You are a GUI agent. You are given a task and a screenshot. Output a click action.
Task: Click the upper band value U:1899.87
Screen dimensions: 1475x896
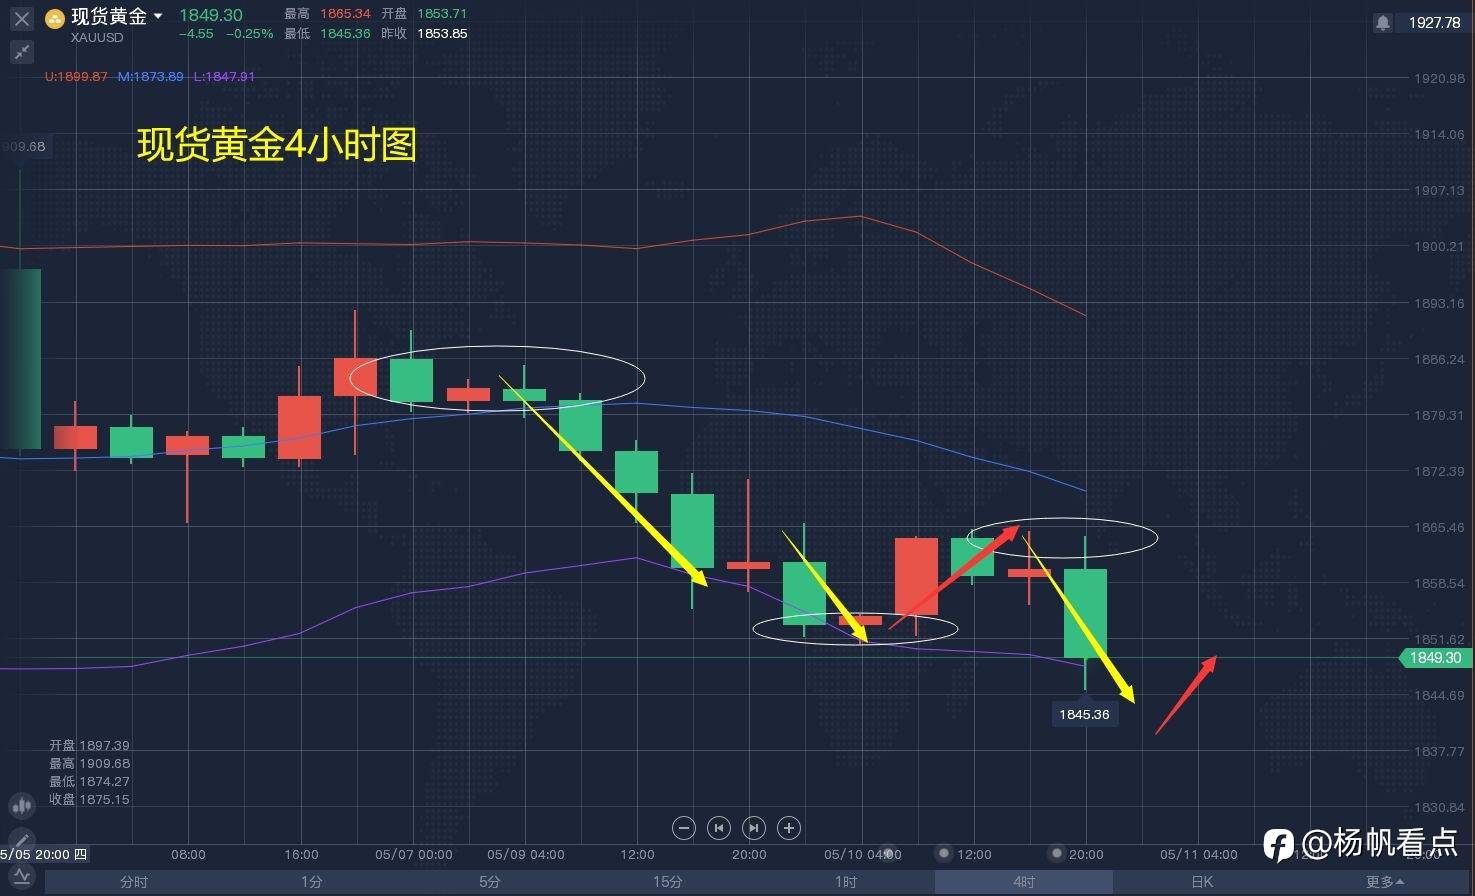point(76,76)
